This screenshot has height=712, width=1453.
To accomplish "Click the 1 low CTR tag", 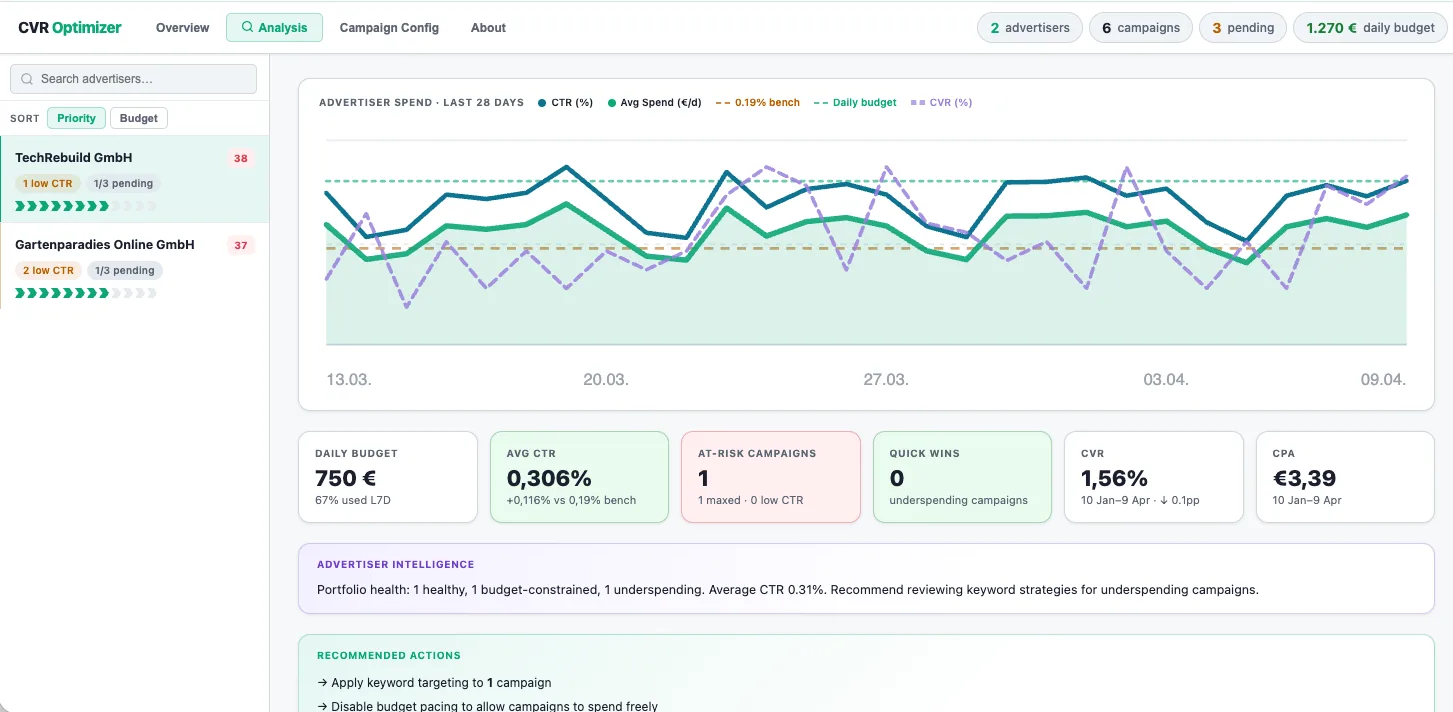I will tap(48, 184).
